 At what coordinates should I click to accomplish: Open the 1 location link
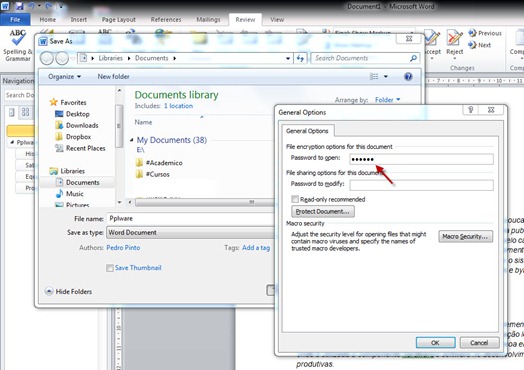click(x=178, y=106)
